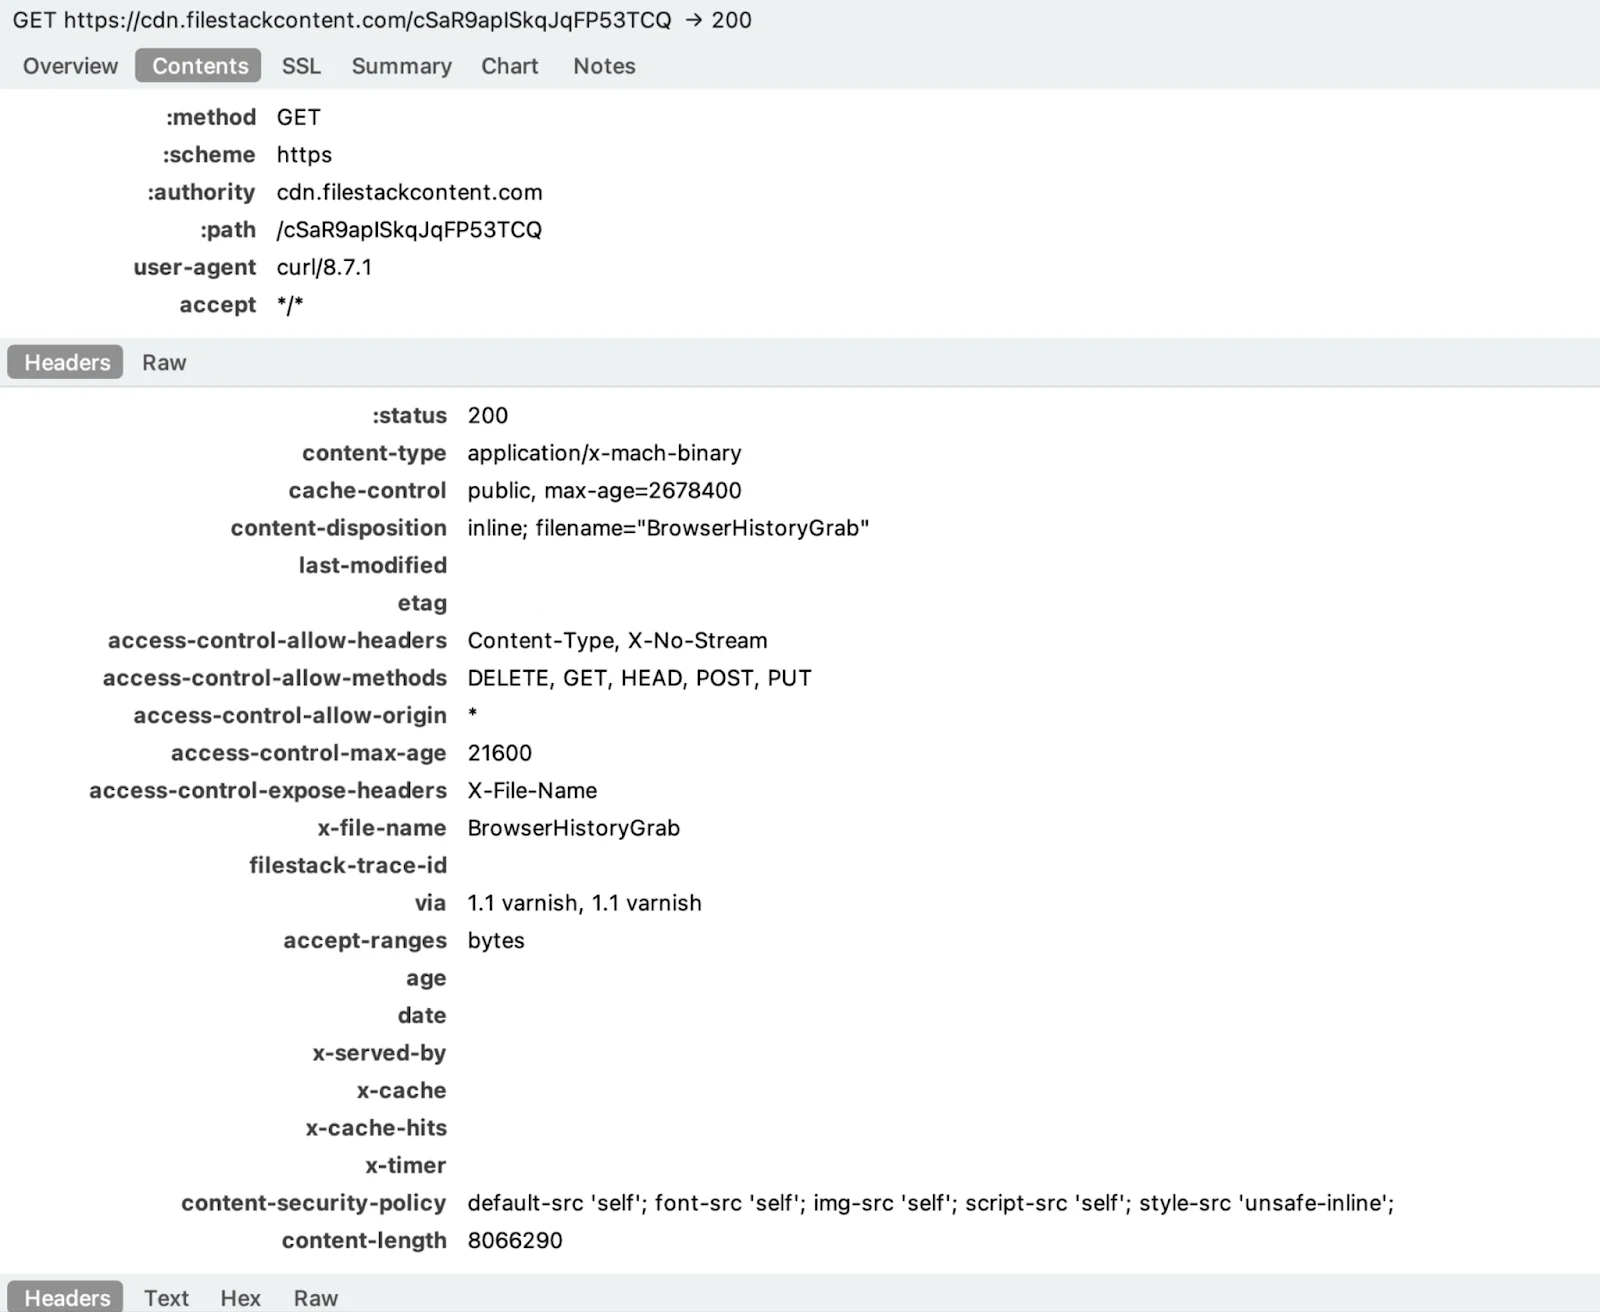Switch request view to Raw
Viewport: 1600px width, 1312px height.
(163, 362)
